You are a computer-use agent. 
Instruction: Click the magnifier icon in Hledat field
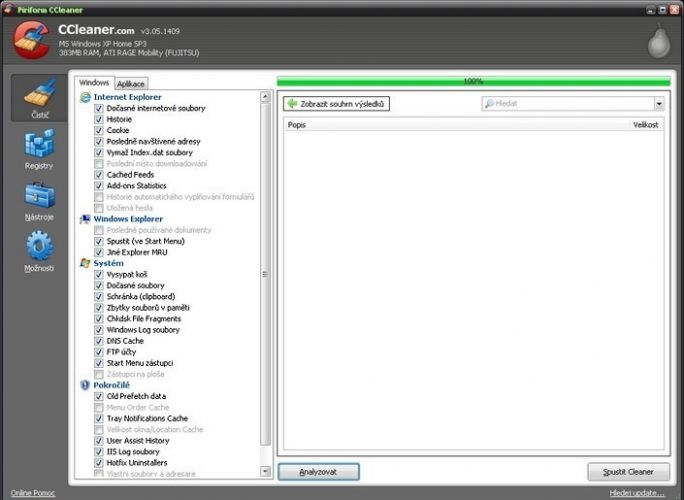[x=489, y=104]
